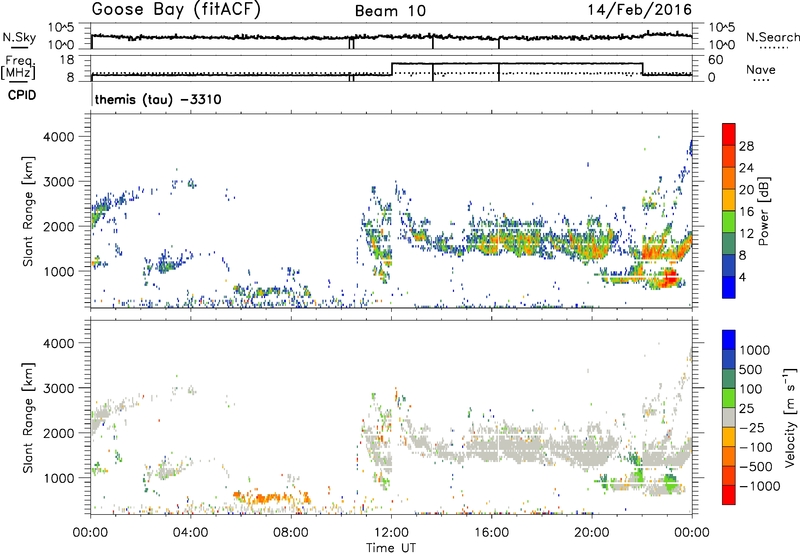
Task: Click the 'N.Sky' legend label
Action: coord(19,37)
